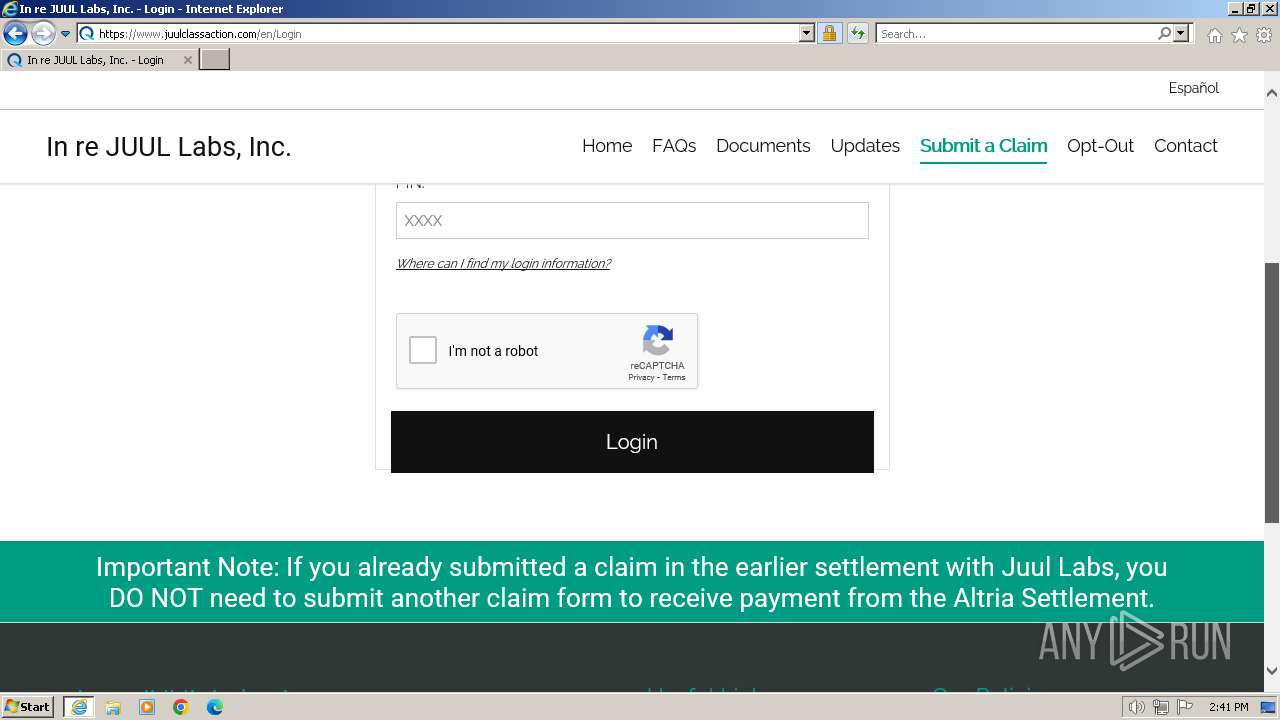Image resolution: width=1280 pixels, height=720 pixels.
Task: Click the page scrollbar down arrow
Action: click(x=1272, y=671)
